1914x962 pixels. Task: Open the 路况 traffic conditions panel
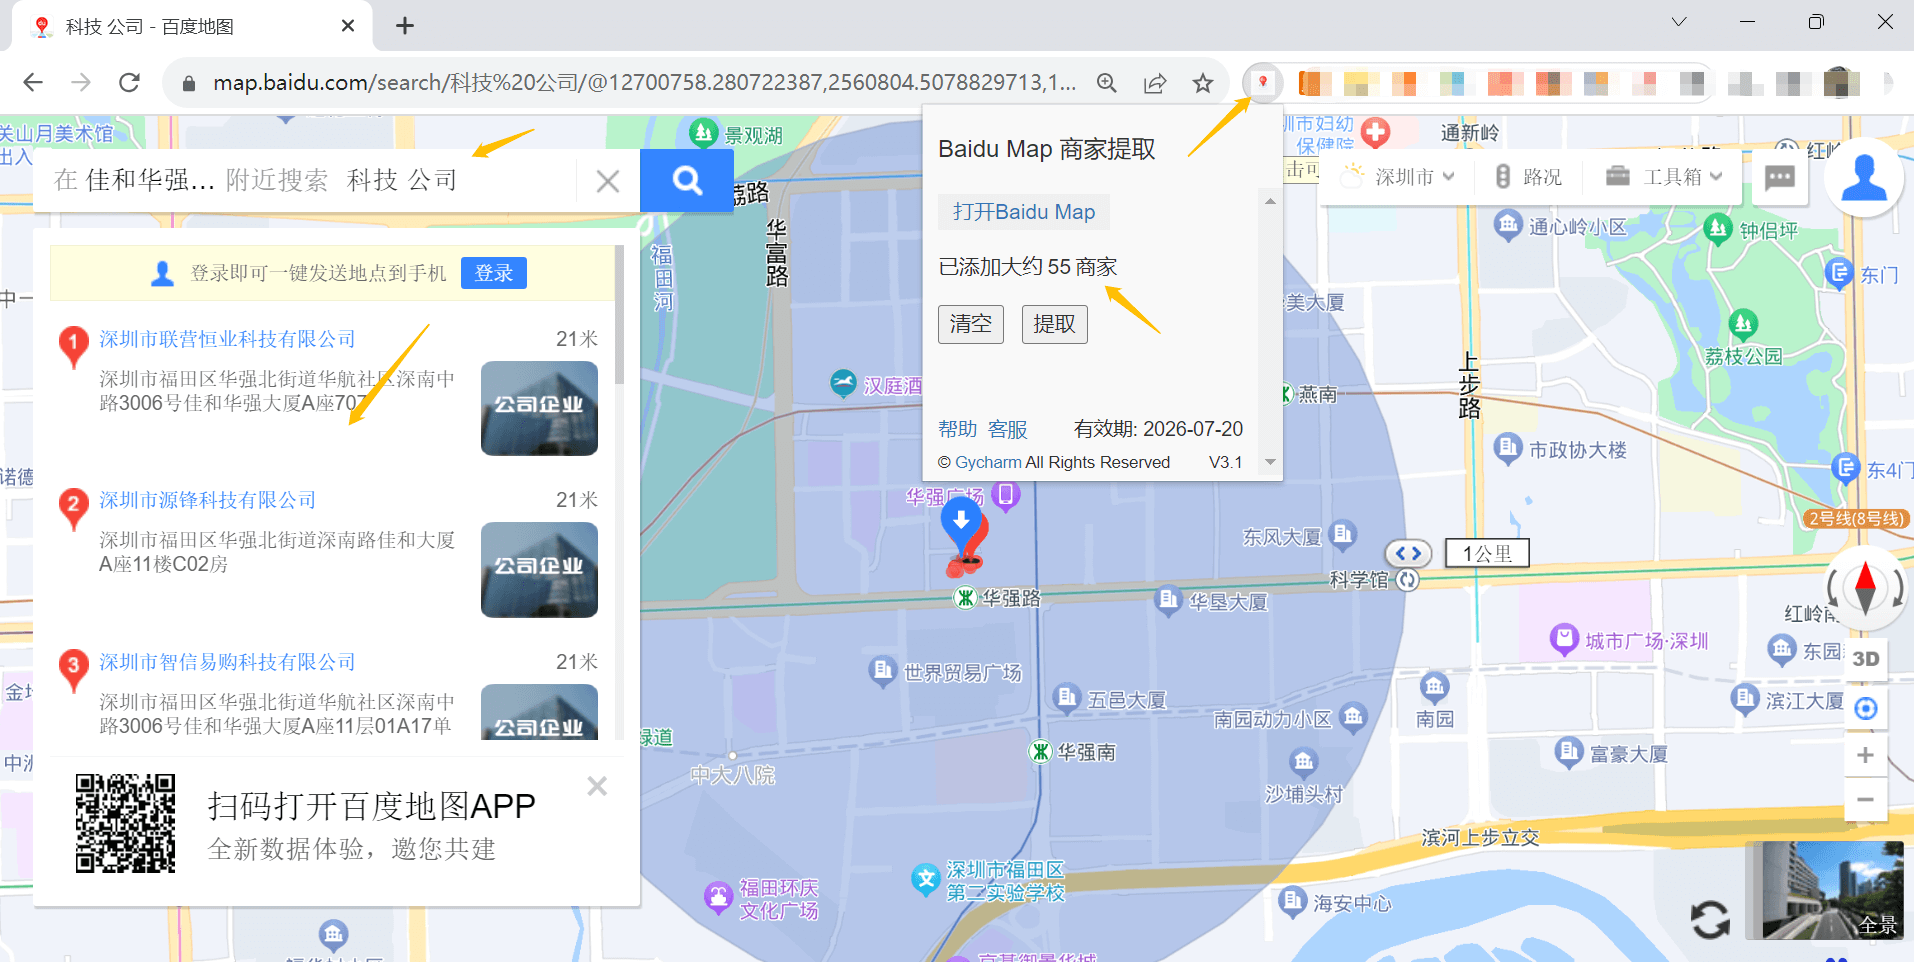click(1529, 176)
